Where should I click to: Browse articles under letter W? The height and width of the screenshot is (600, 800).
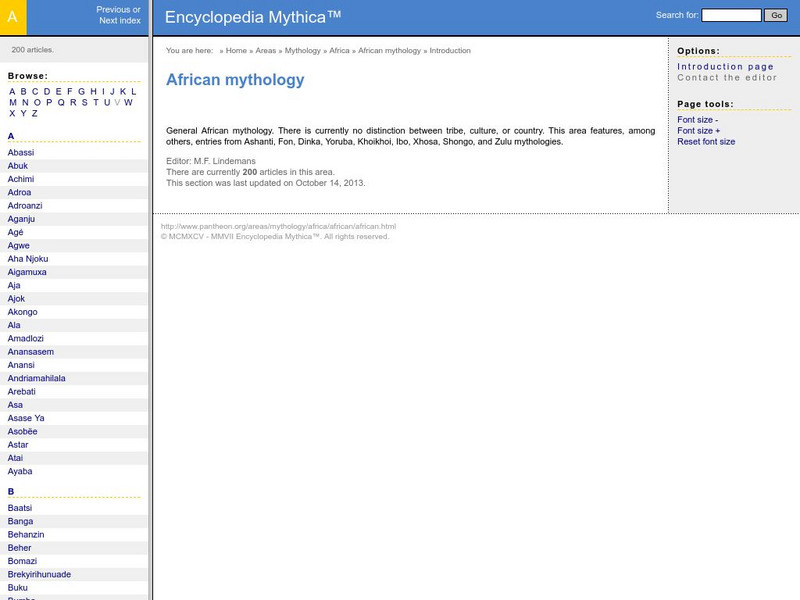pos(128,103)
